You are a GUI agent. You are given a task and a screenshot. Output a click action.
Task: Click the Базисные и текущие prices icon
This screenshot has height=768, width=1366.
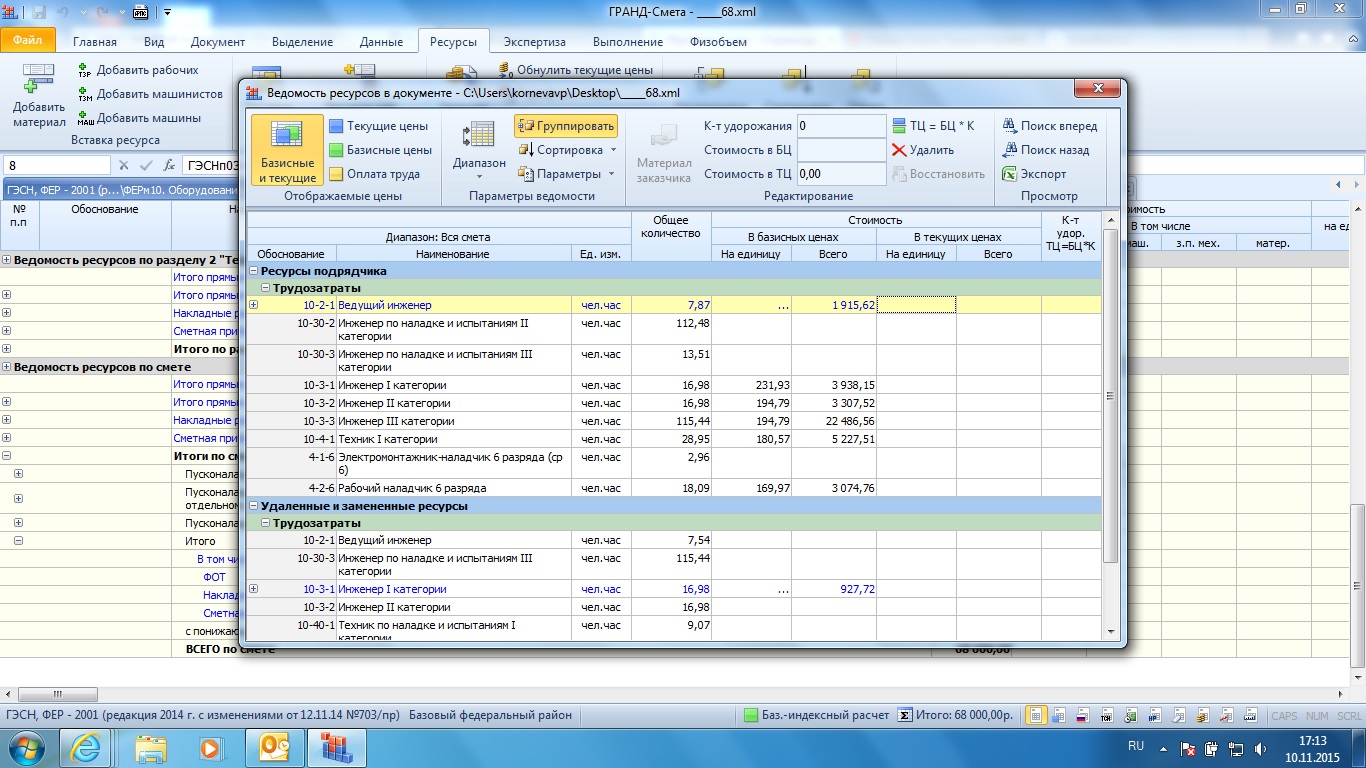(x=287, y=150)
